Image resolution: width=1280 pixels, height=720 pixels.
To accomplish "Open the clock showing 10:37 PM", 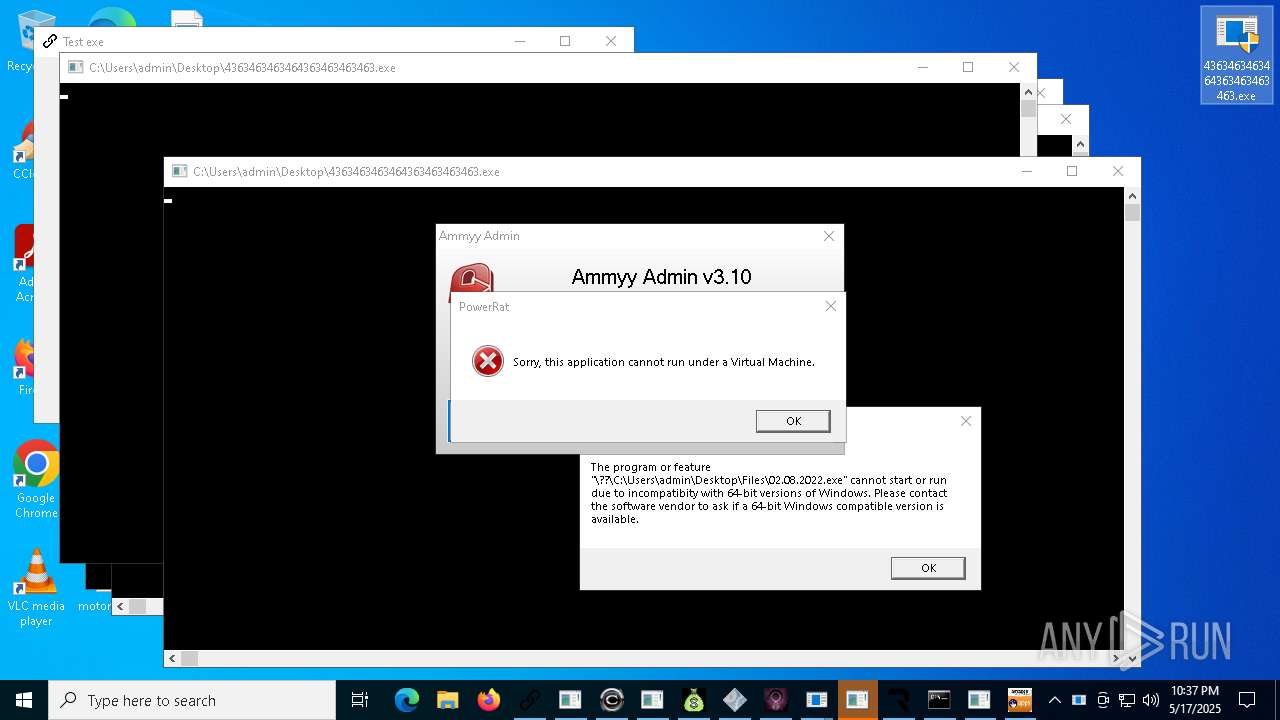I will pyautogui.click(x=1195, y=700).
